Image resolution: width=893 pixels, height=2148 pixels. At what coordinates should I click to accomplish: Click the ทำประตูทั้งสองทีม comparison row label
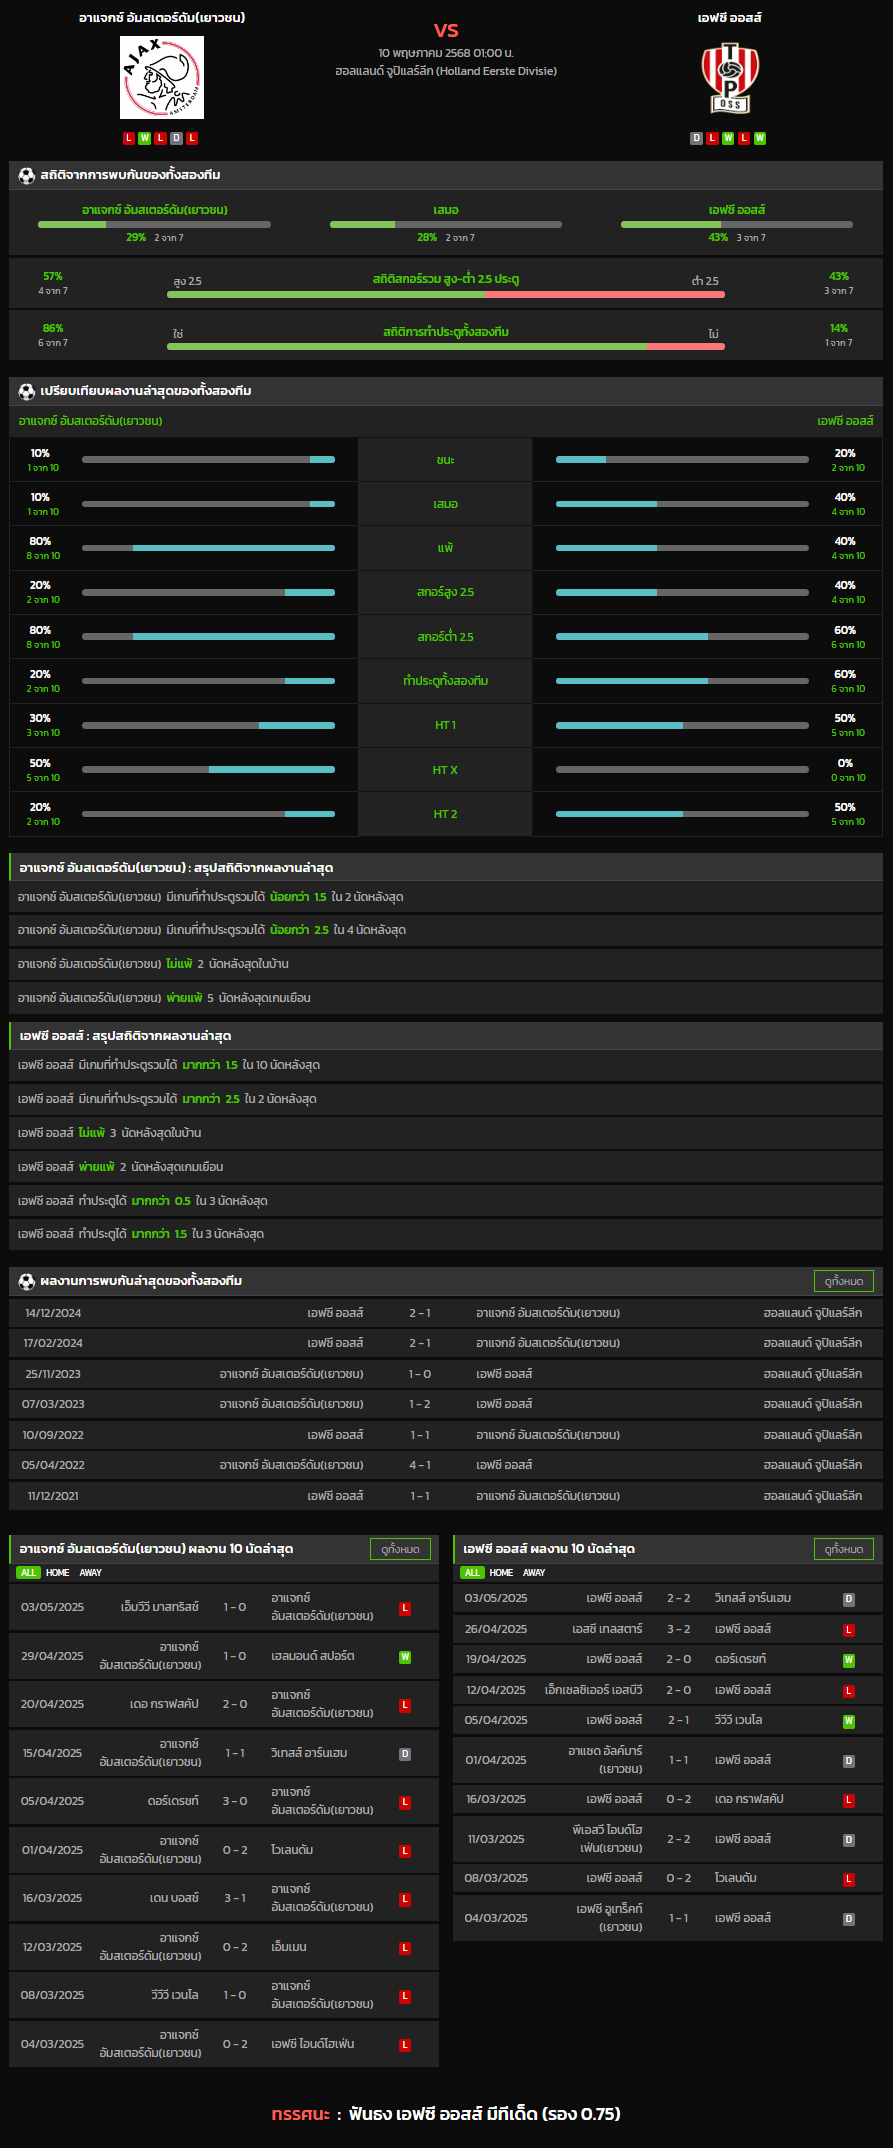[446, 681]
